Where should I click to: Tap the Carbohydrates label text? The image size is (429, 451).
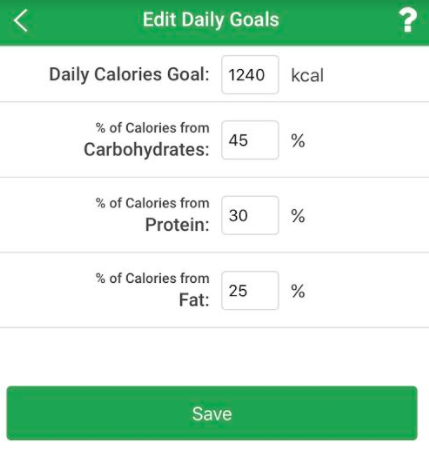[x=146, y=150]
